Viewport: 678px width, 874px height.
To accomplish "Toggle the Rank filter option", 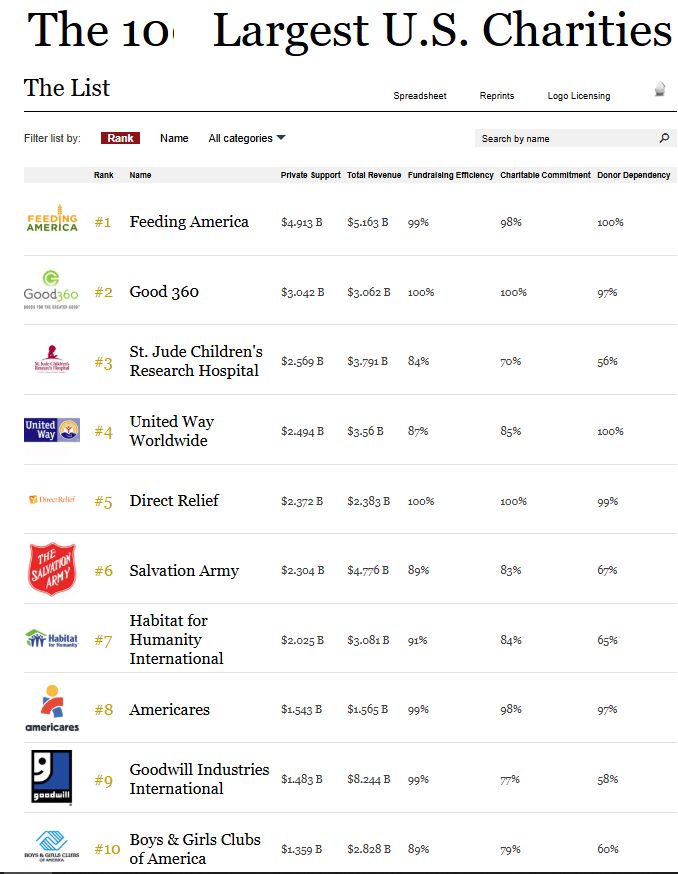I will 120,139.
